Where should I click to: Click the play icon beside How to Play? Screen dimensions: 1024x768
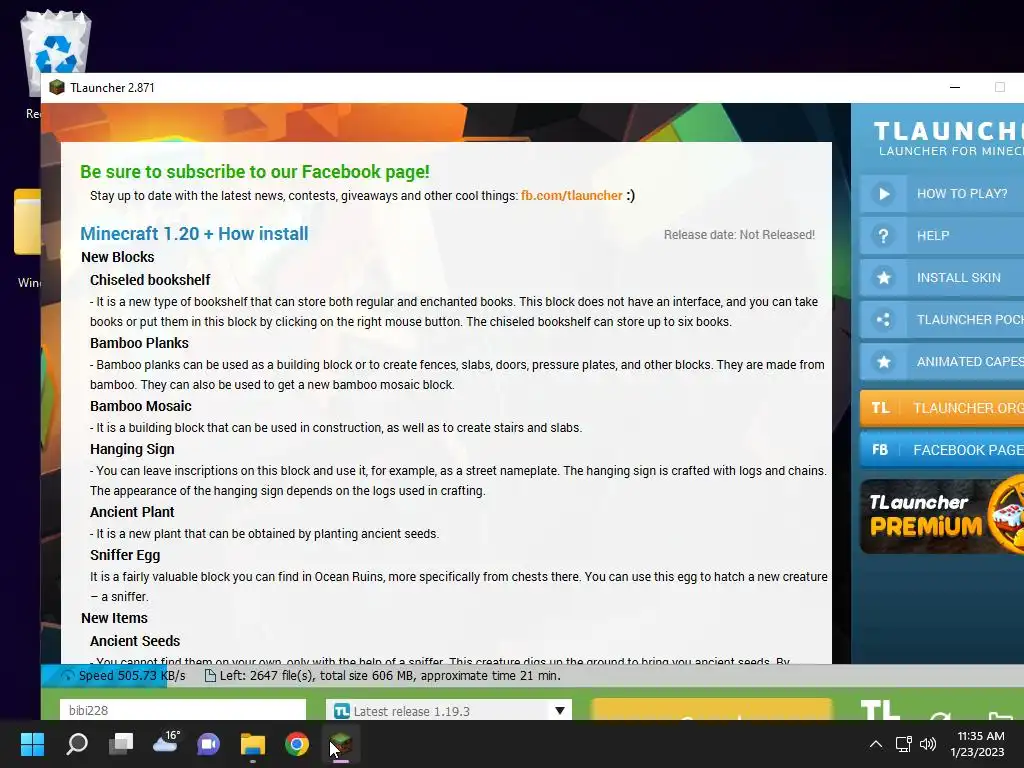(884, 194)
